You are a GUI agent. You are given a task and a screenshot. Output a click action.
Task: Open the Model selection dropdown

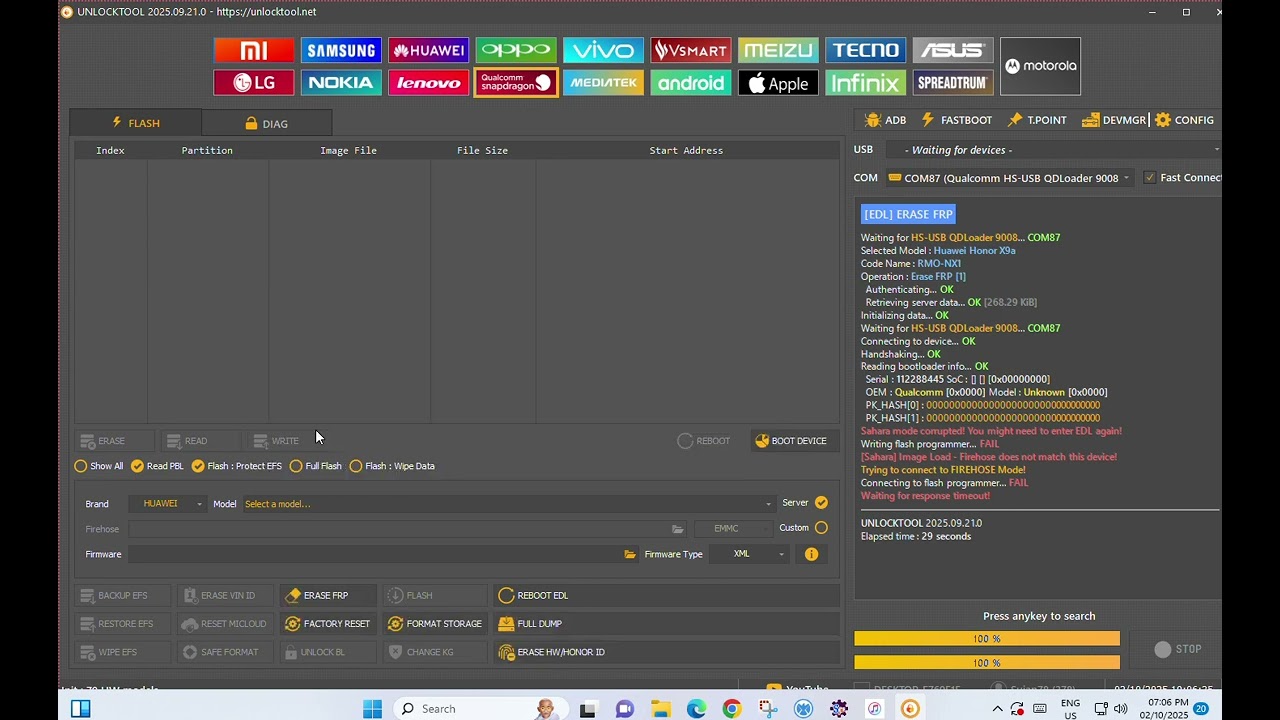tap(508, 504)
